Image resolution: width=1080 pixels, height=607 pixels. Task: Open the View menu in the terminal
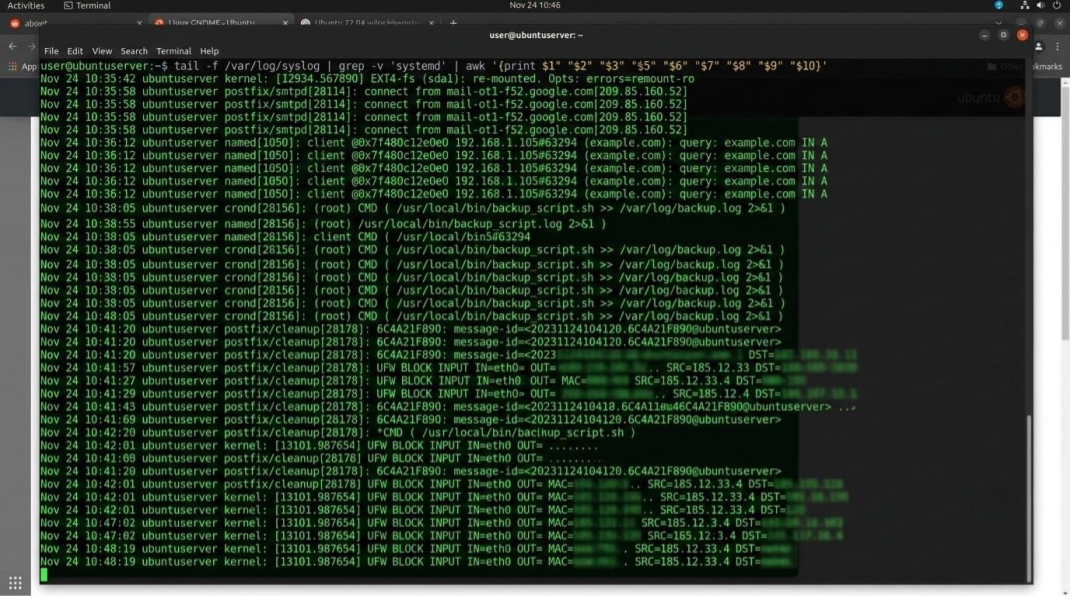(x=102, y=51)
